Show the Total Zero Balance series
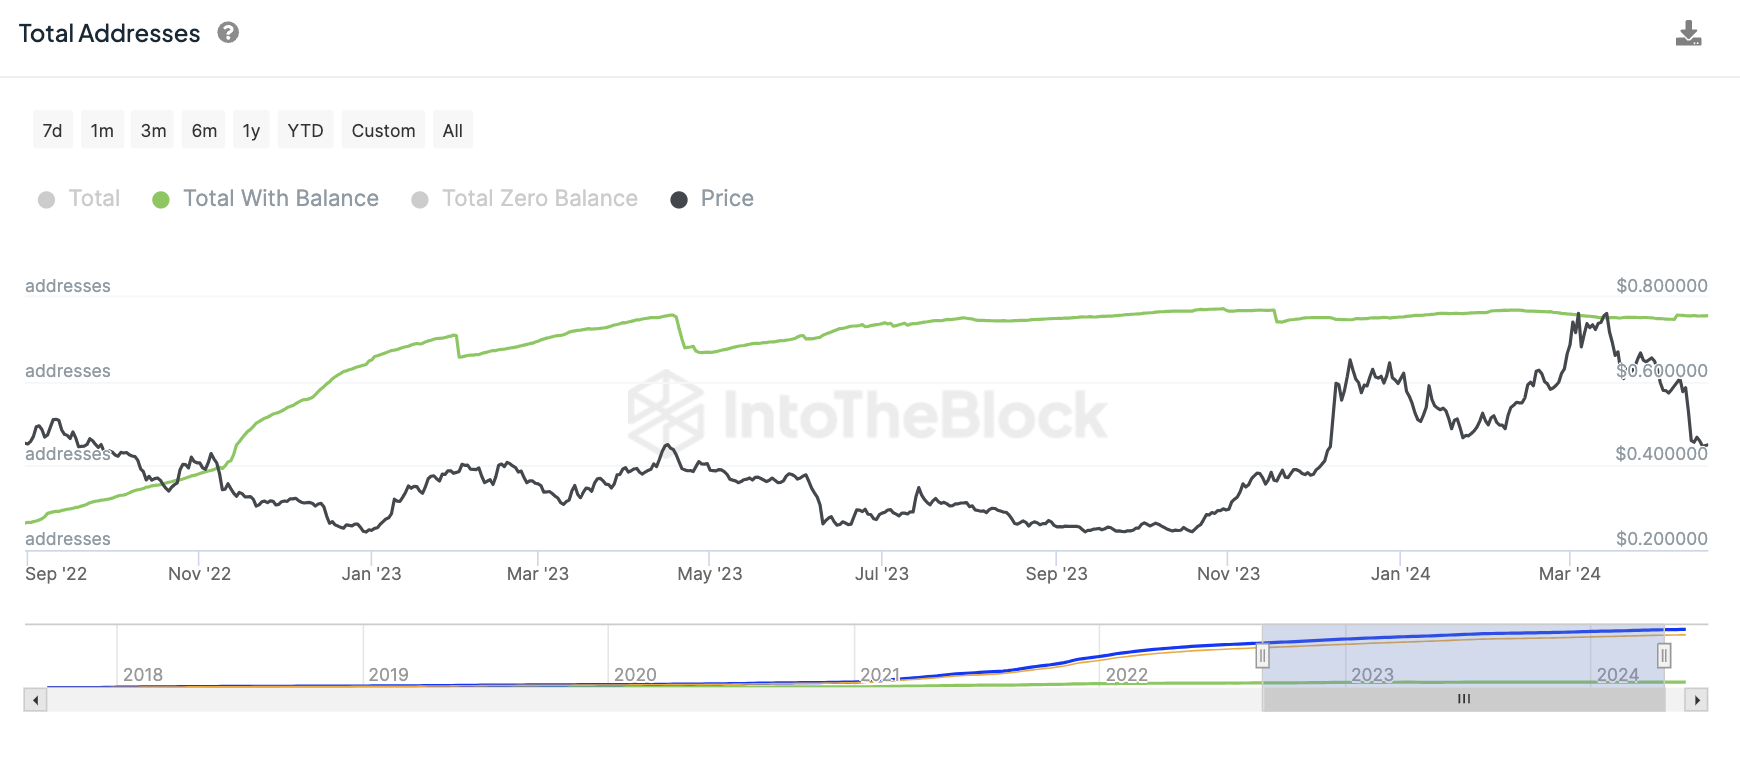1740x758 pixels. tap(524, 199)
